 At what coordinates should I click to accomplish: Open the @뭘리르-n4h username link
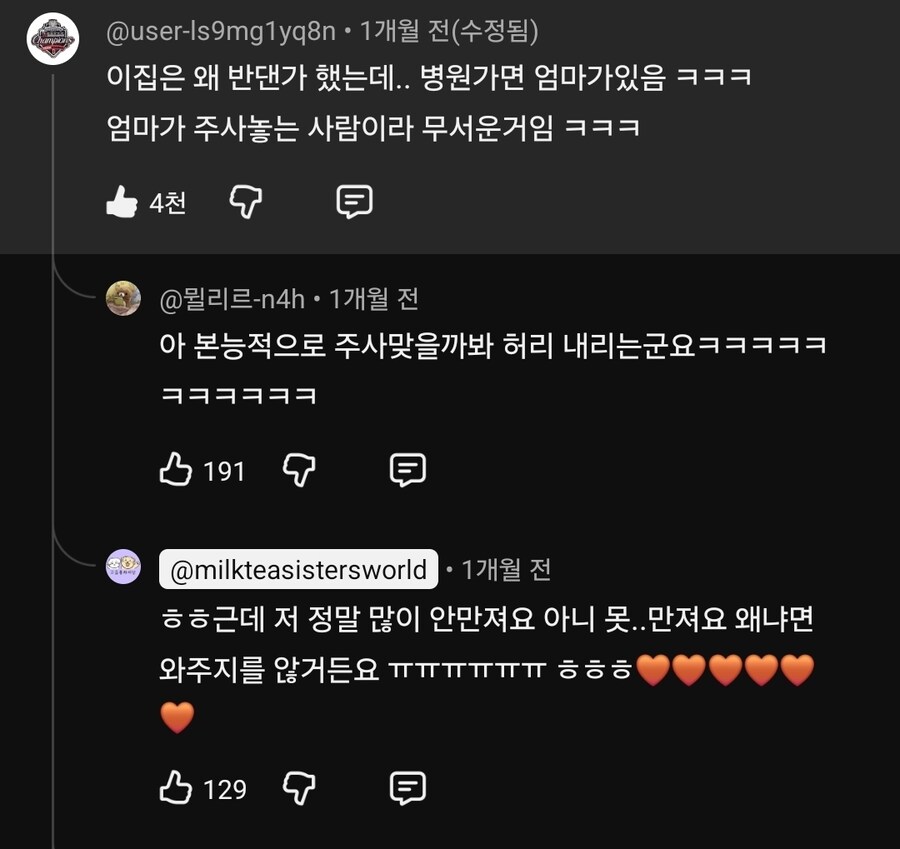234,297
